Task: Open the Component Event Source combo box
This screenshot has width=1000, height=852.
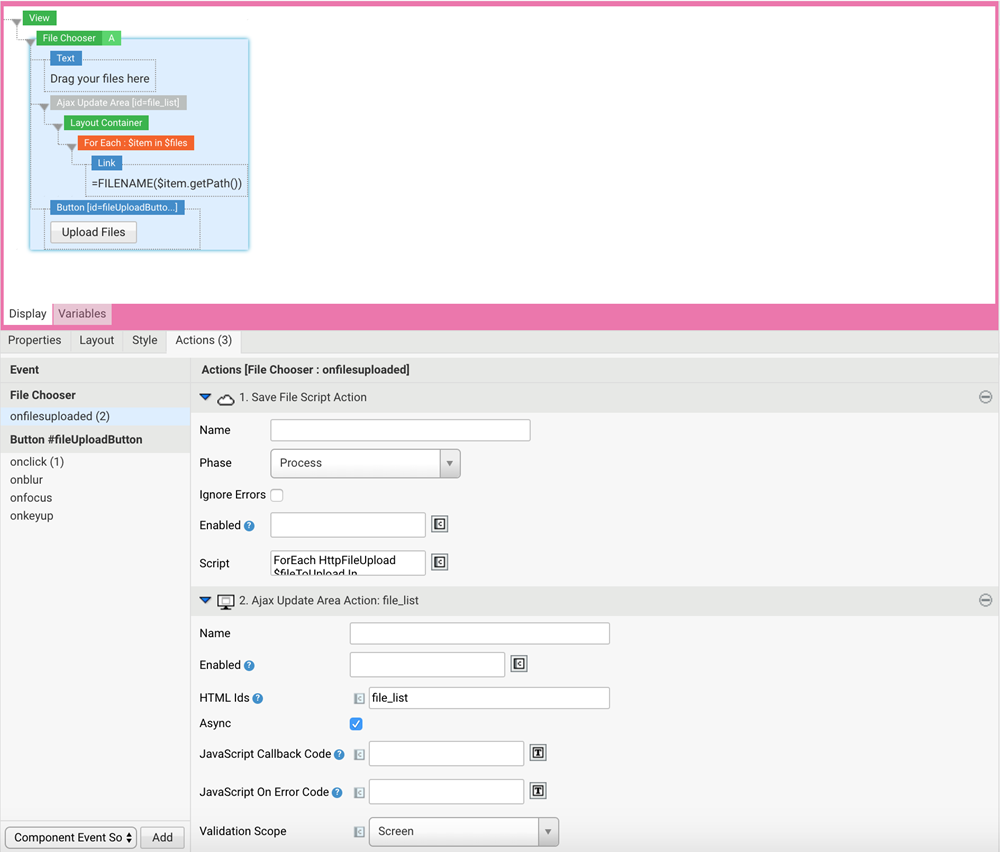Action: pos(70,837)
